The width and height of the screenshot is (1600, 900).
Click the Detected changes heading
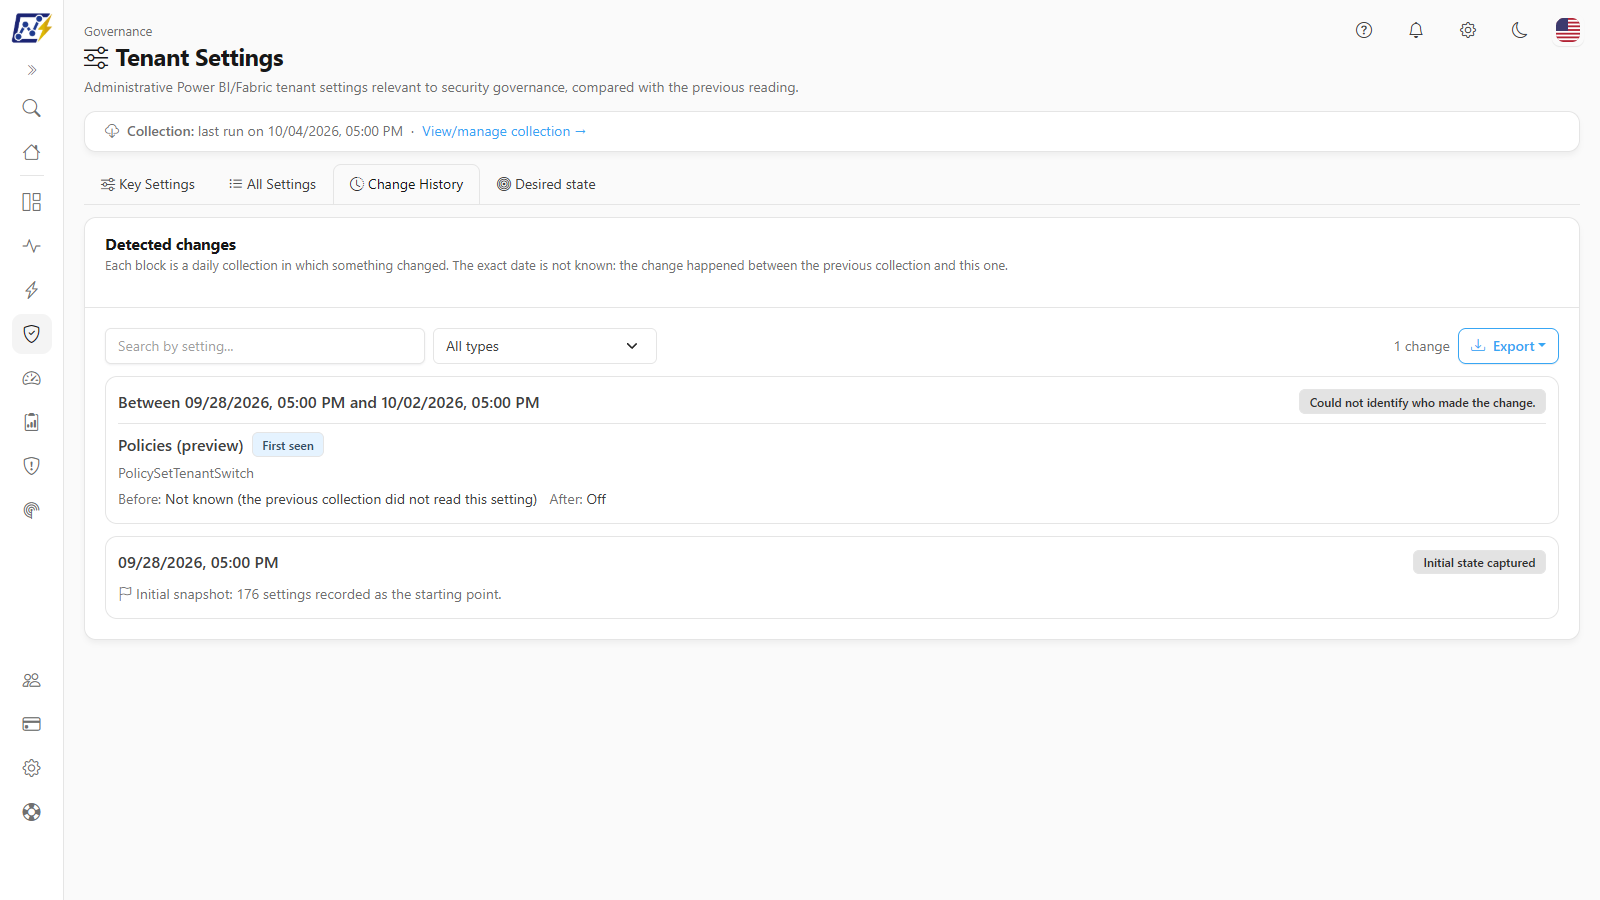171,244
